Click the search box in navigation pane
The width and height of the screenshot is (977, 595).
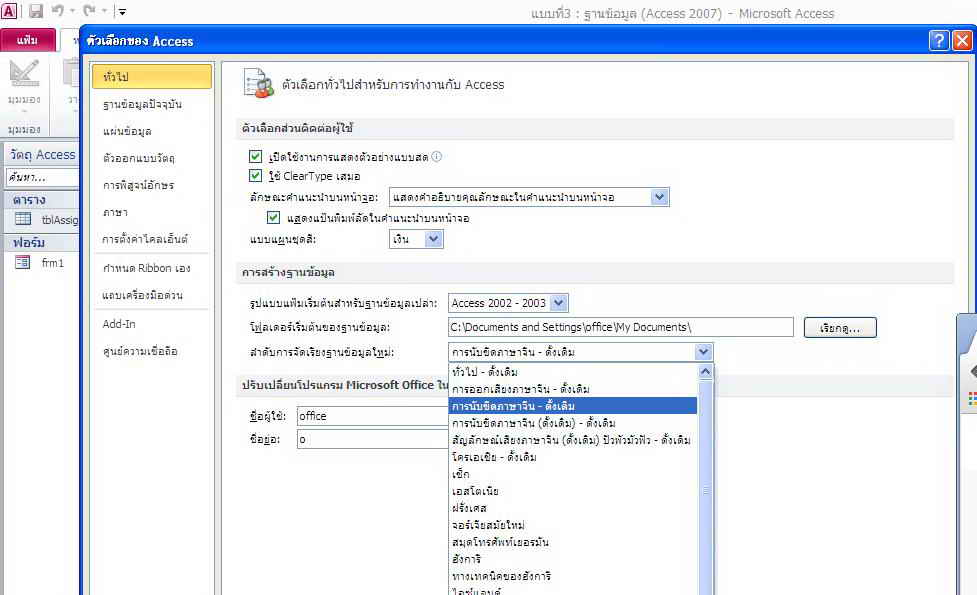click(42, 178)
